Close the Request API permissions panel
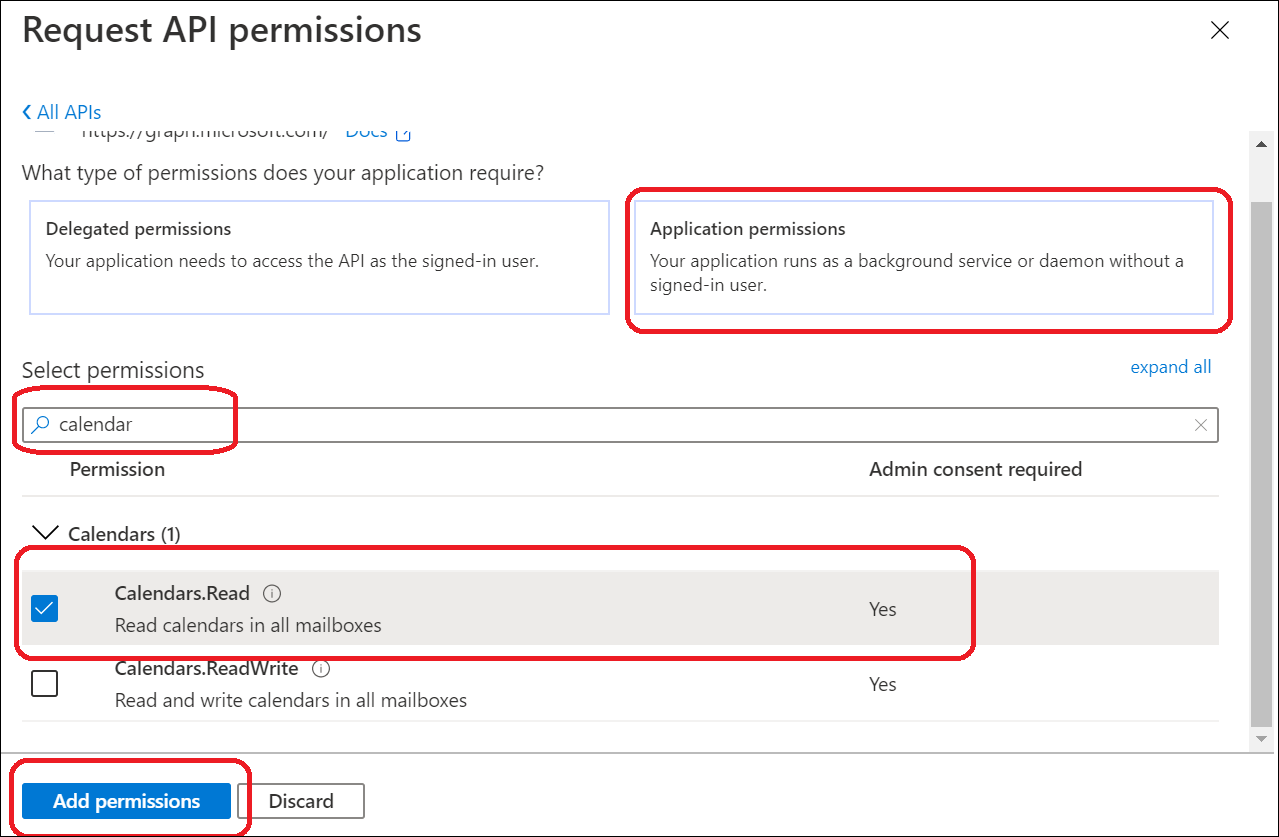Screen dimensions: 1279x837 pos(1219,30)
